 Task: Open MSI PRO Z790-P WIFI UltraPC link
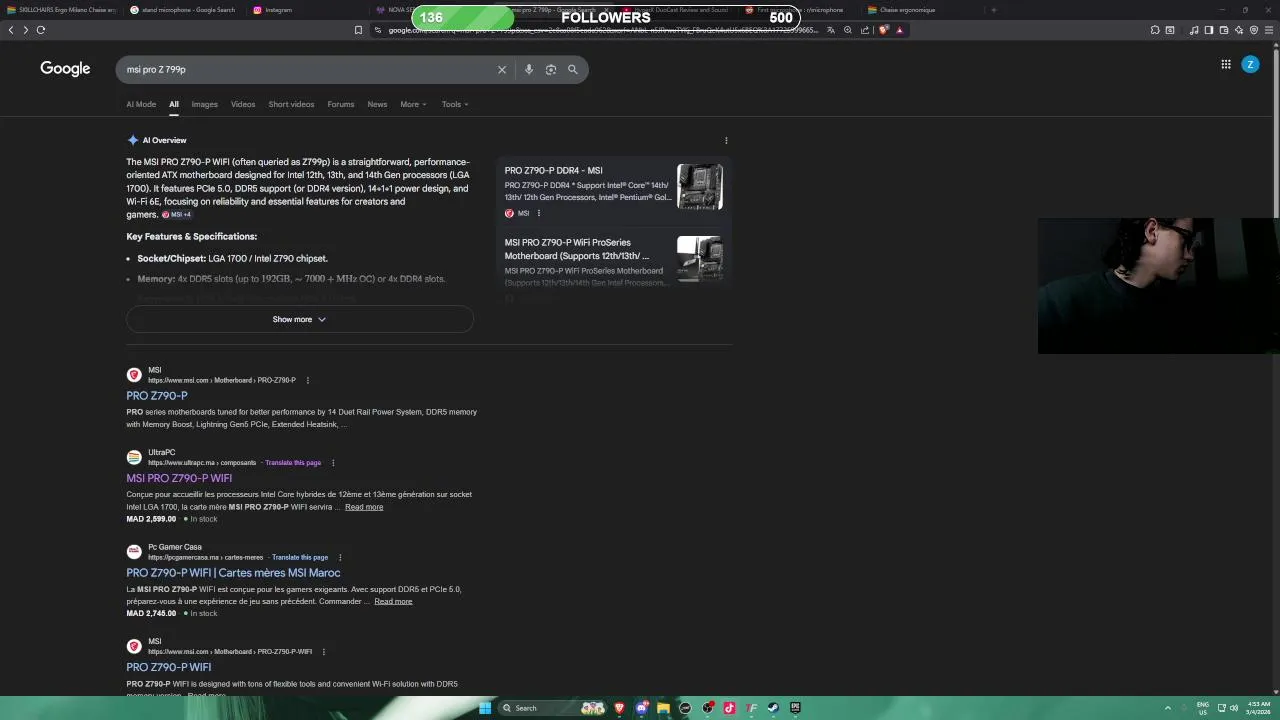pyautogui.click(x=179, y=478)
